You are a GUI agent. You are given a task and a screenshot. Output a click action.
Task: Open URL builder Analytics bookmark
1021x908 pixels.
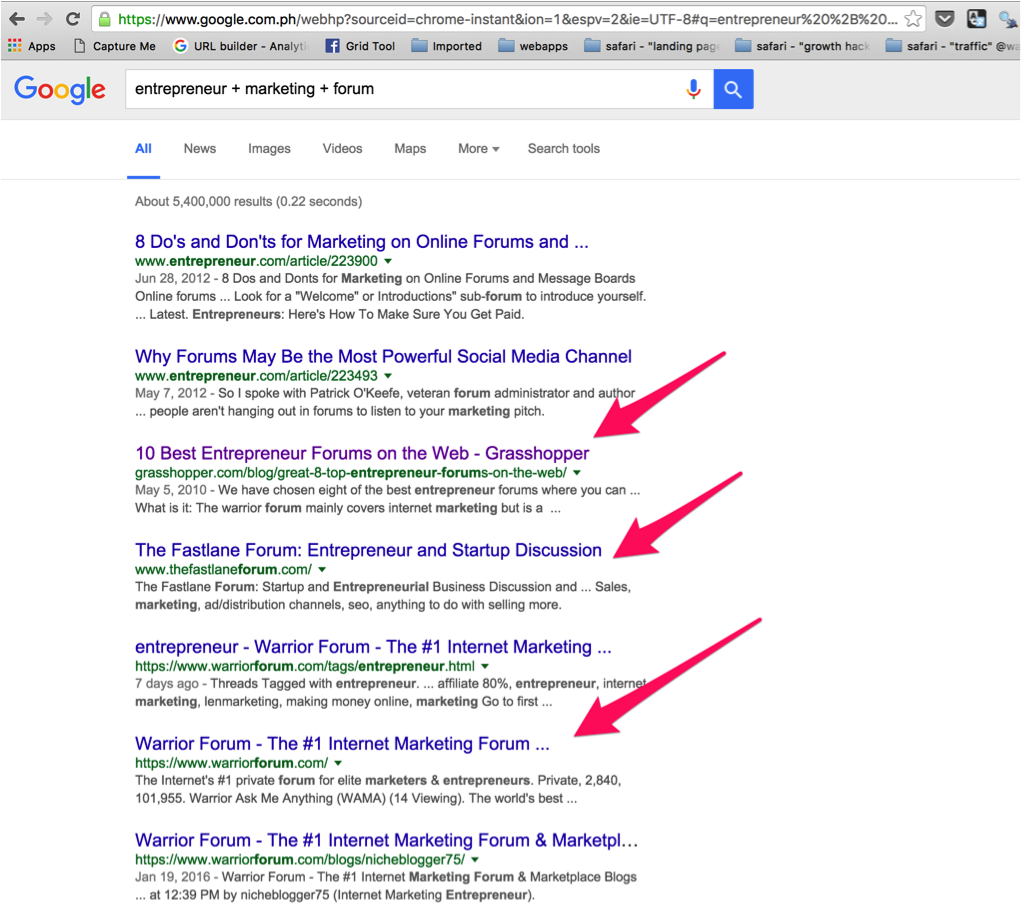click(240, 46)
